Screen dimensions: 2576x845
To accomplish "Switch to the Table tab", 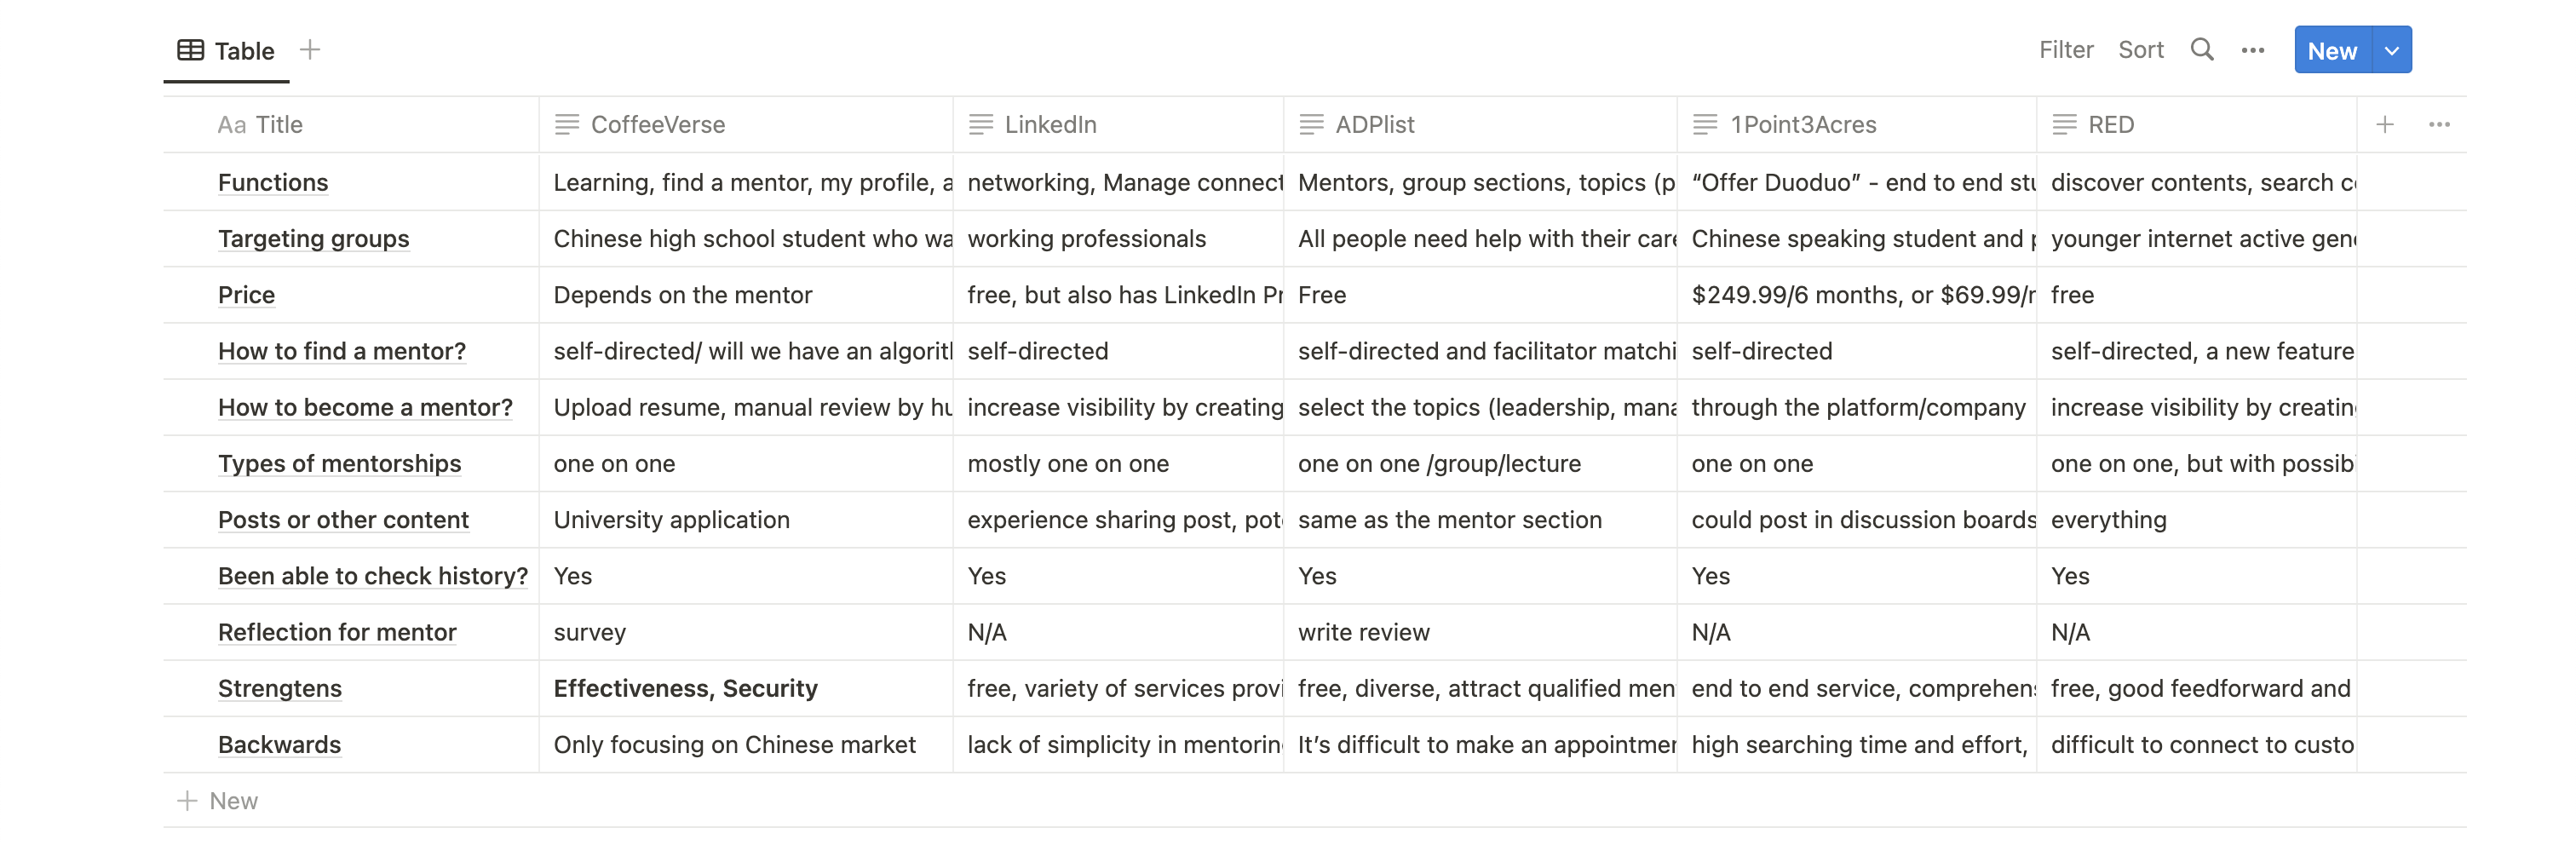I will (243, 51).
